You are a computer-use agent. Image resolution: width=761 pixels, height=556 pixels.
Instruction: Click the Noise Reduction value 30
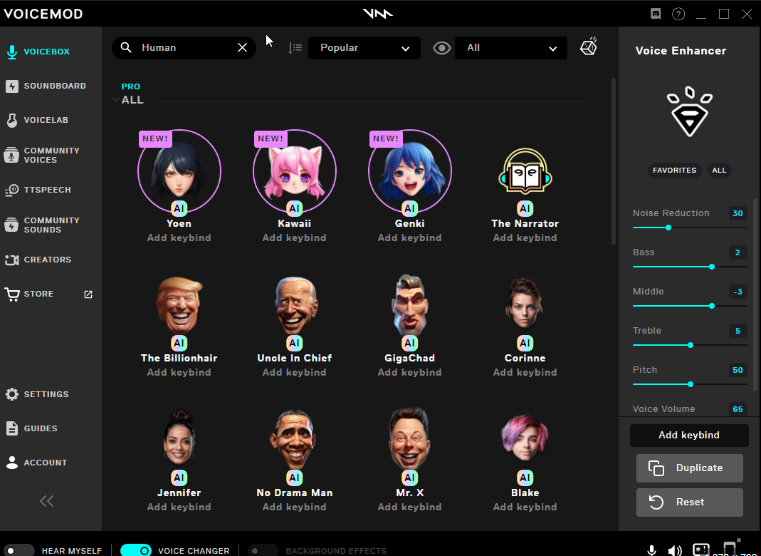pyautogui.click(x=737, y=213)
